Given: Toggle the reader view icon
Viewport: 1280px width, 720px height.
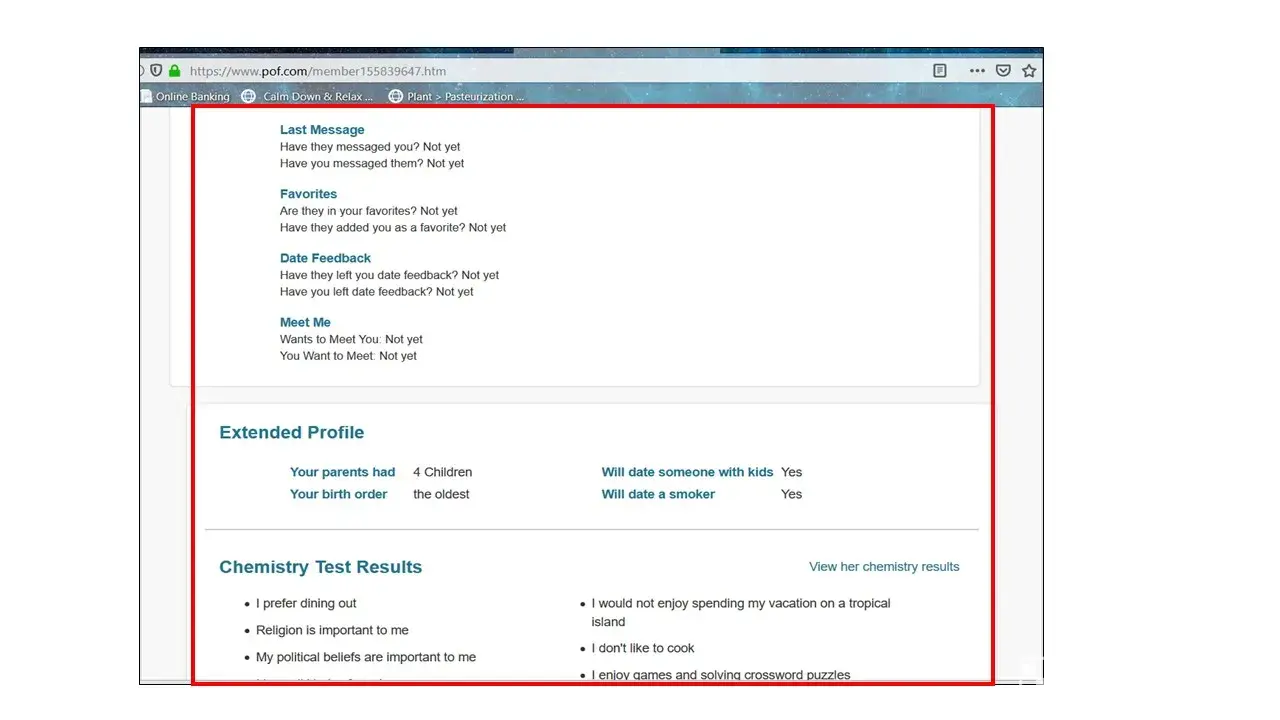Looking at the screenshot, I should 940,71.
